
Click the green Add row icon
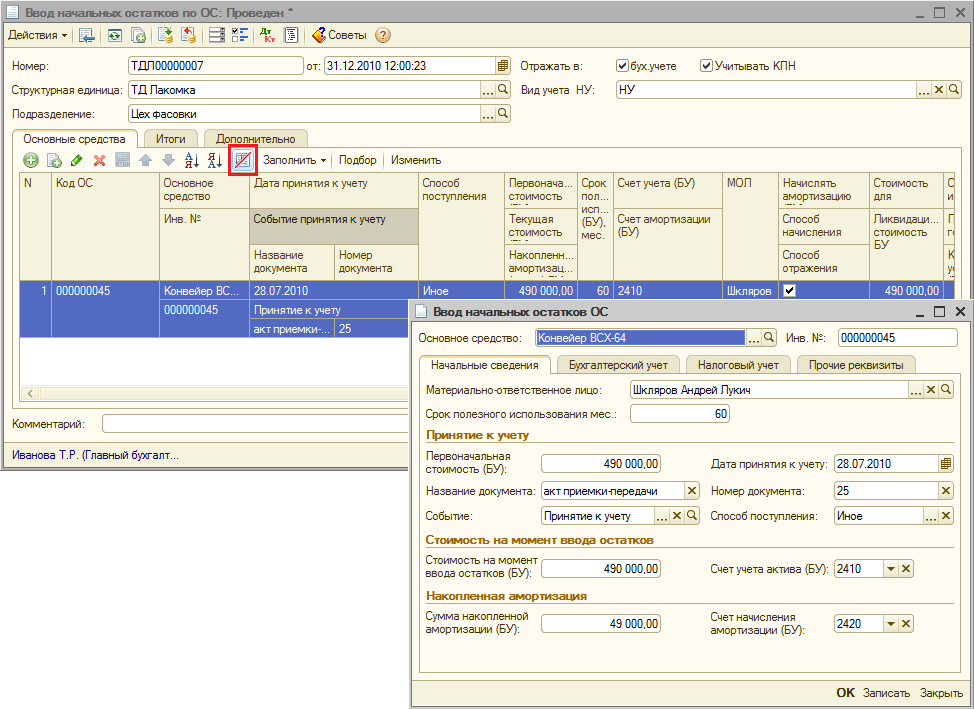tap(31, 160)
